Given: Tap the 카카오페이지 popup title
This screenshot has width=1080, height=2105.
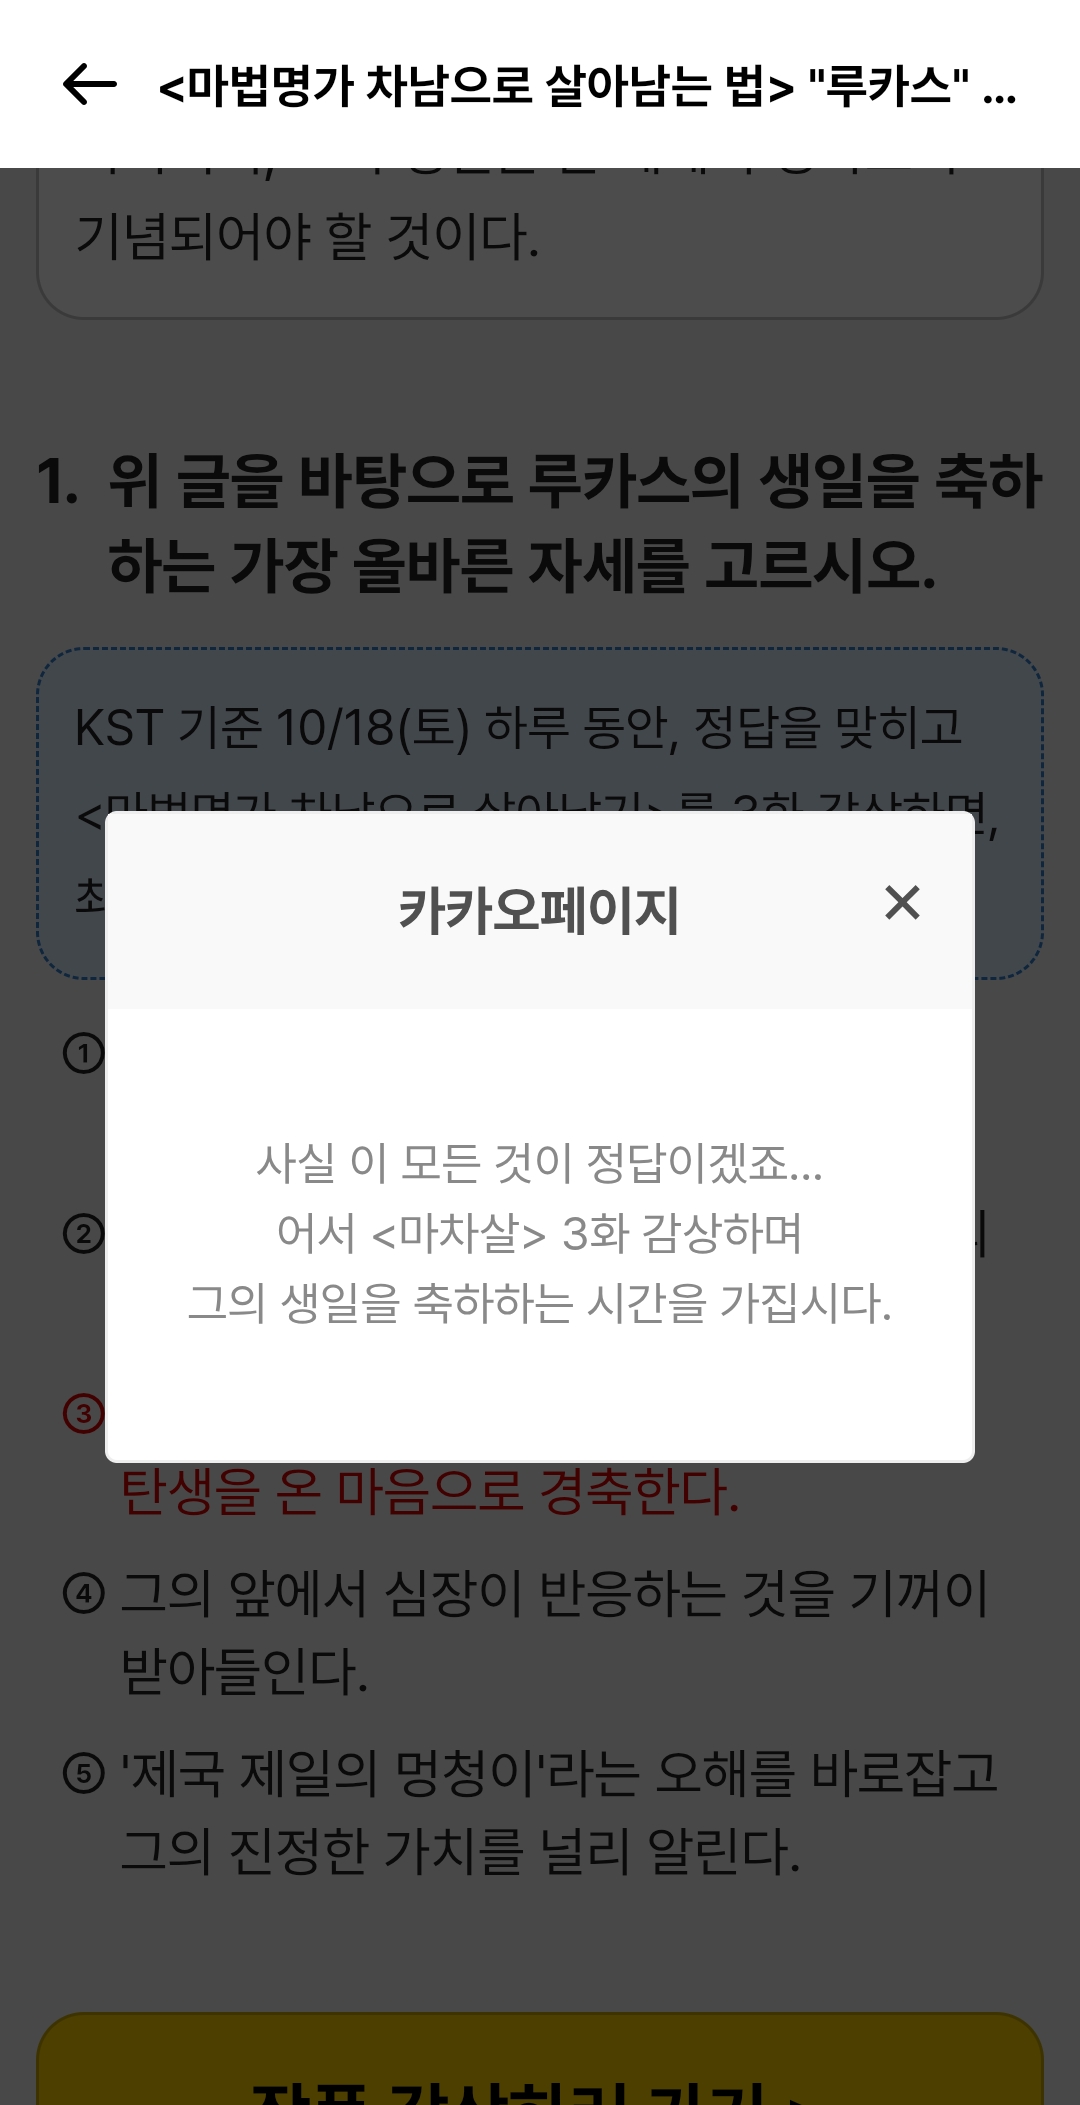Looking at the screenshot, I should [x=539, y=910].
